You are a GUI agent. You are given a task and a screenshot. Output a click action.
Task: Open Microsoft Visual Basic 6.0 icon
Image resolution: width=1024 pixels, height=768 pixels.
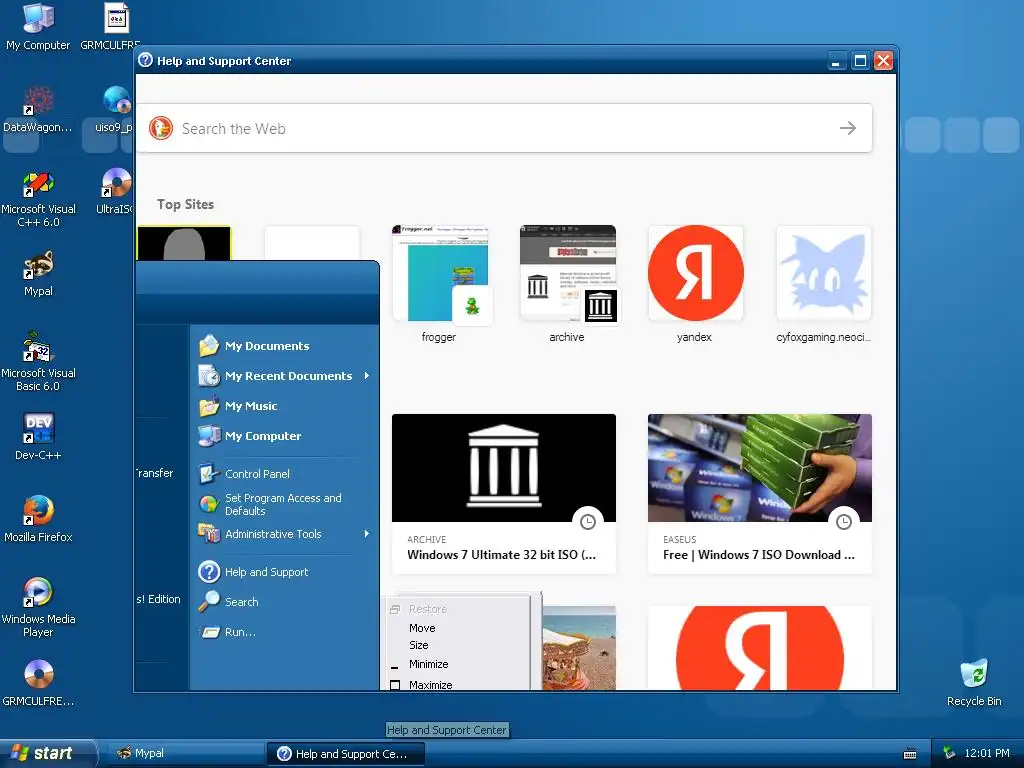tap(38, 361)
